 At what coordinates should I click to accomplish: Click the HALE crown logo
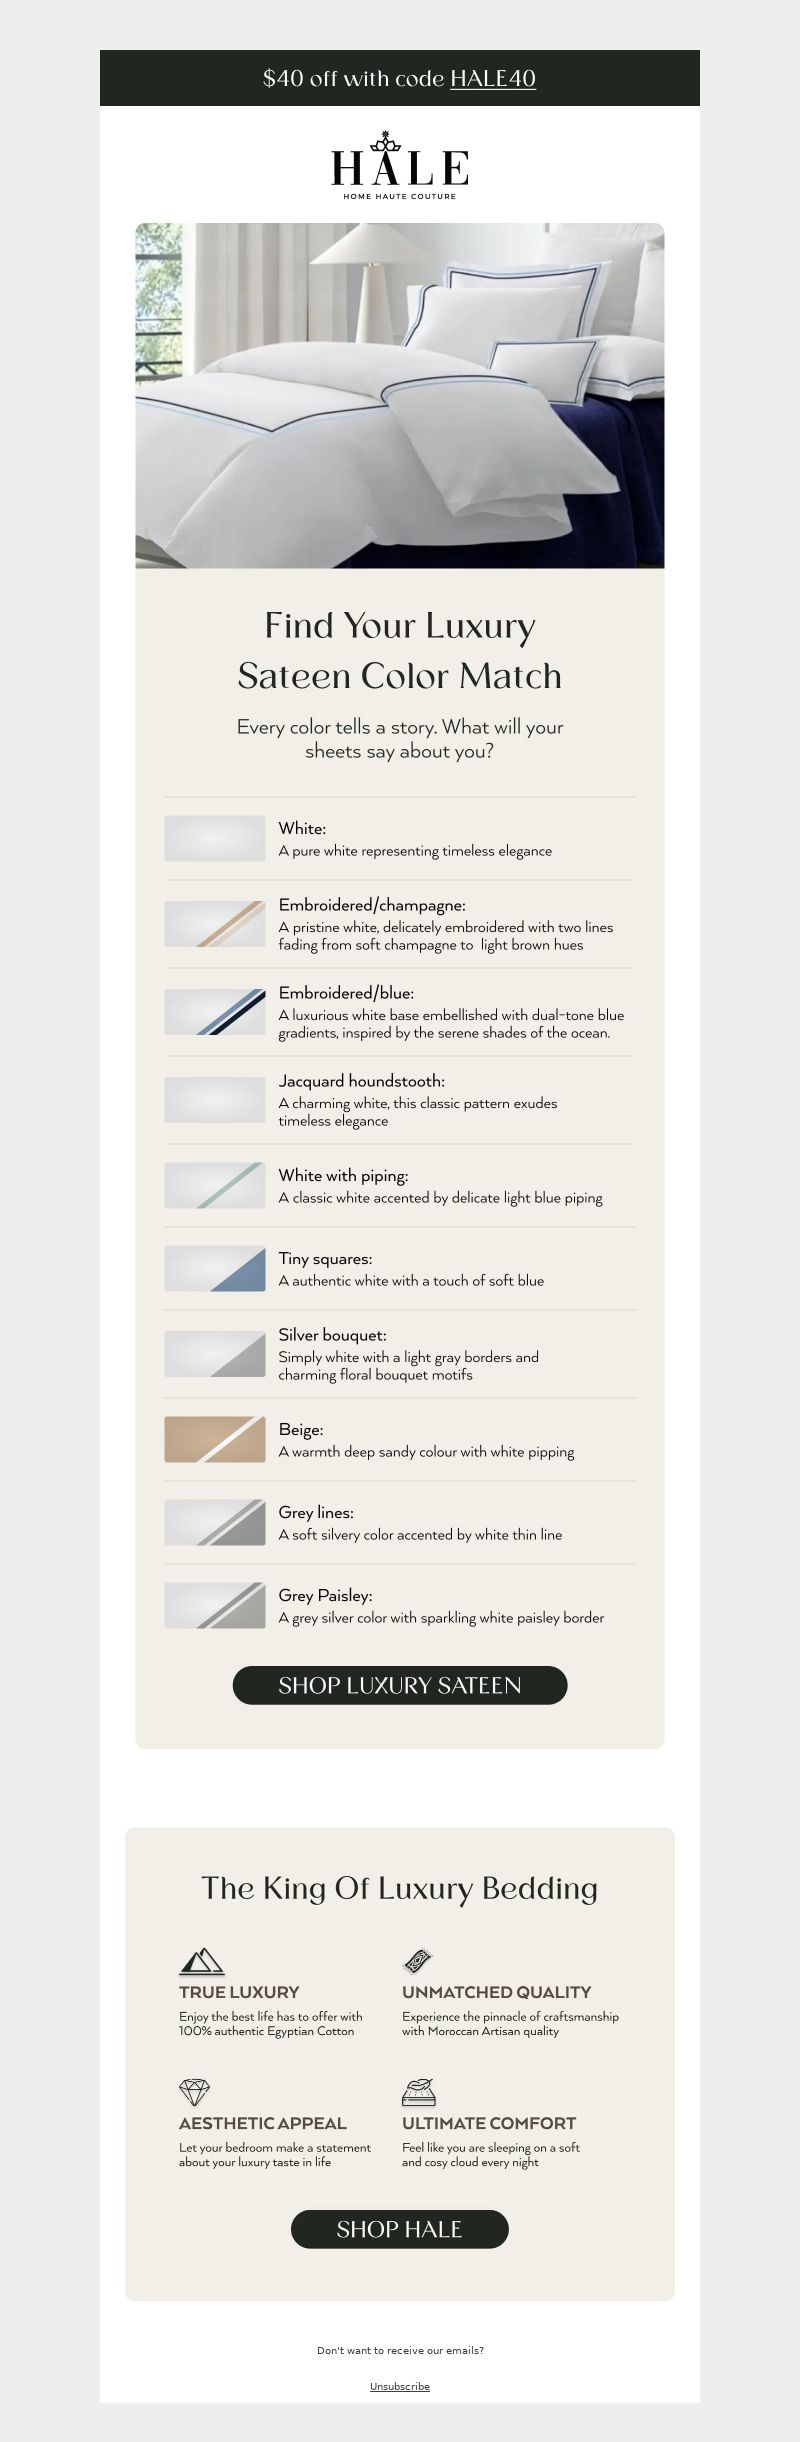(x=400, y=165)
